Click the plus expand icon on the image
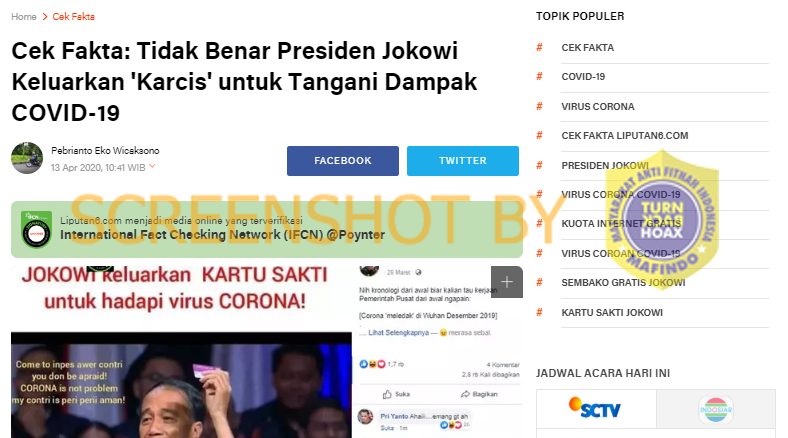Viewport: 788px width, 438px height. (507, 282)
